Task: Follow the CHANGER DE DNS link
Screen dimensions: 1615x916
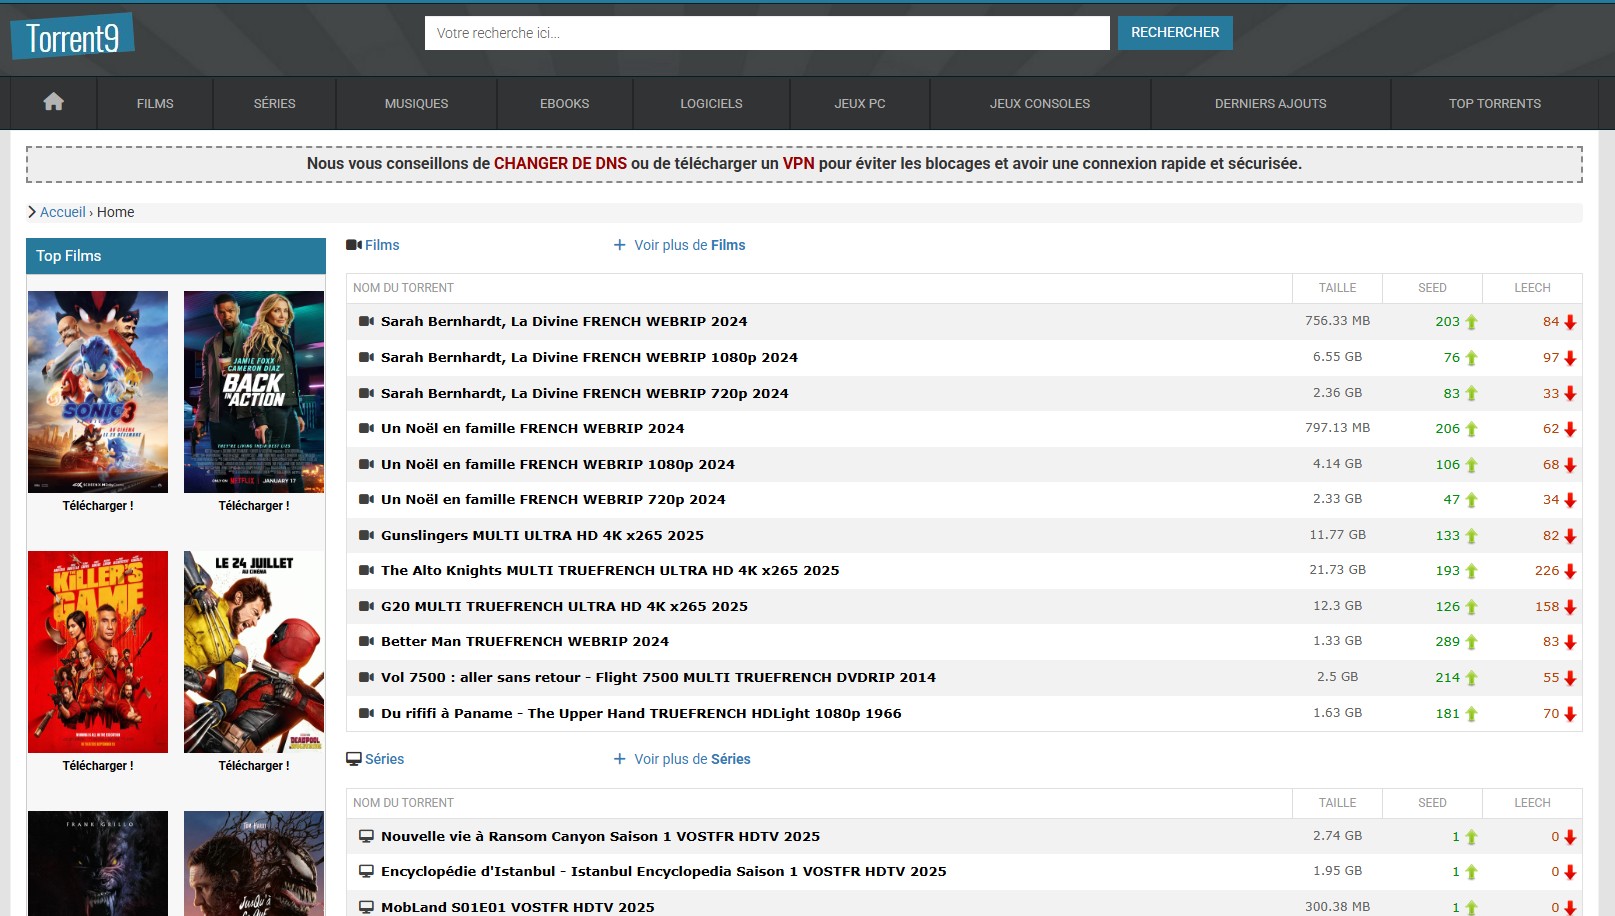Action: pos(560,163)
